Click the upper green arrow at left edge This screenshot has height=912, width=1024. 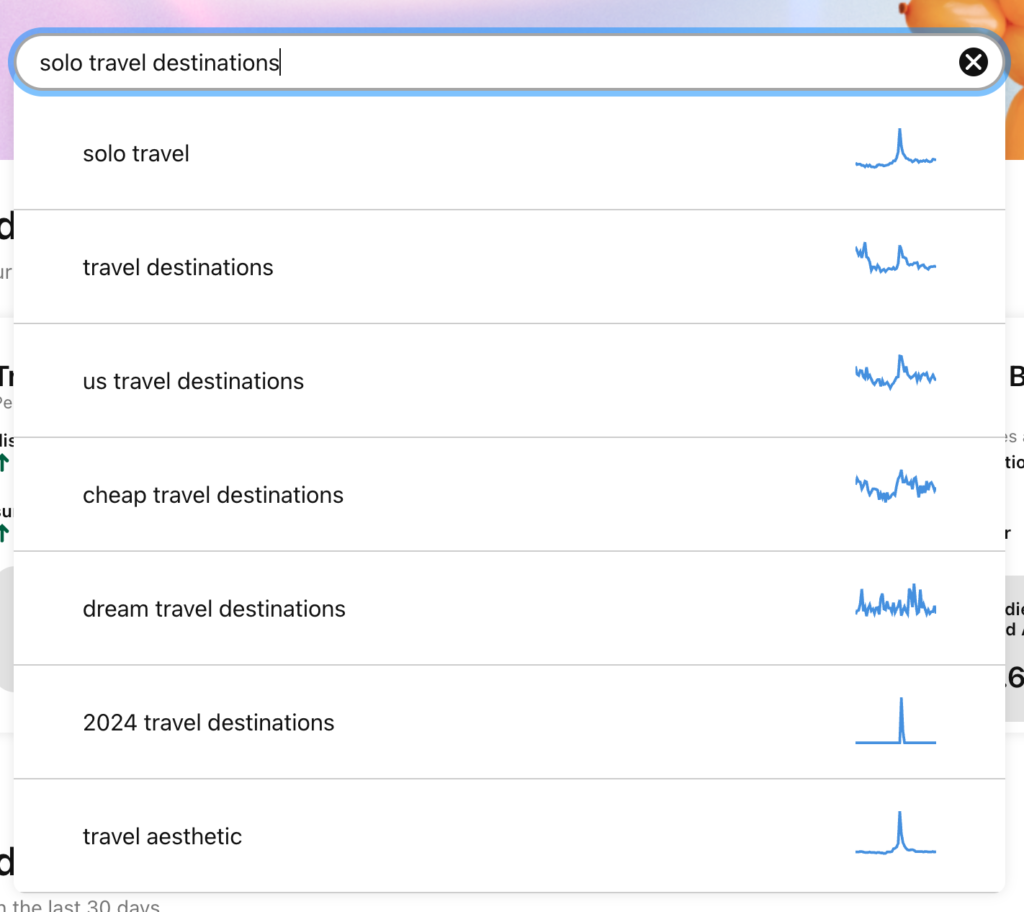[x=4, y=462]
